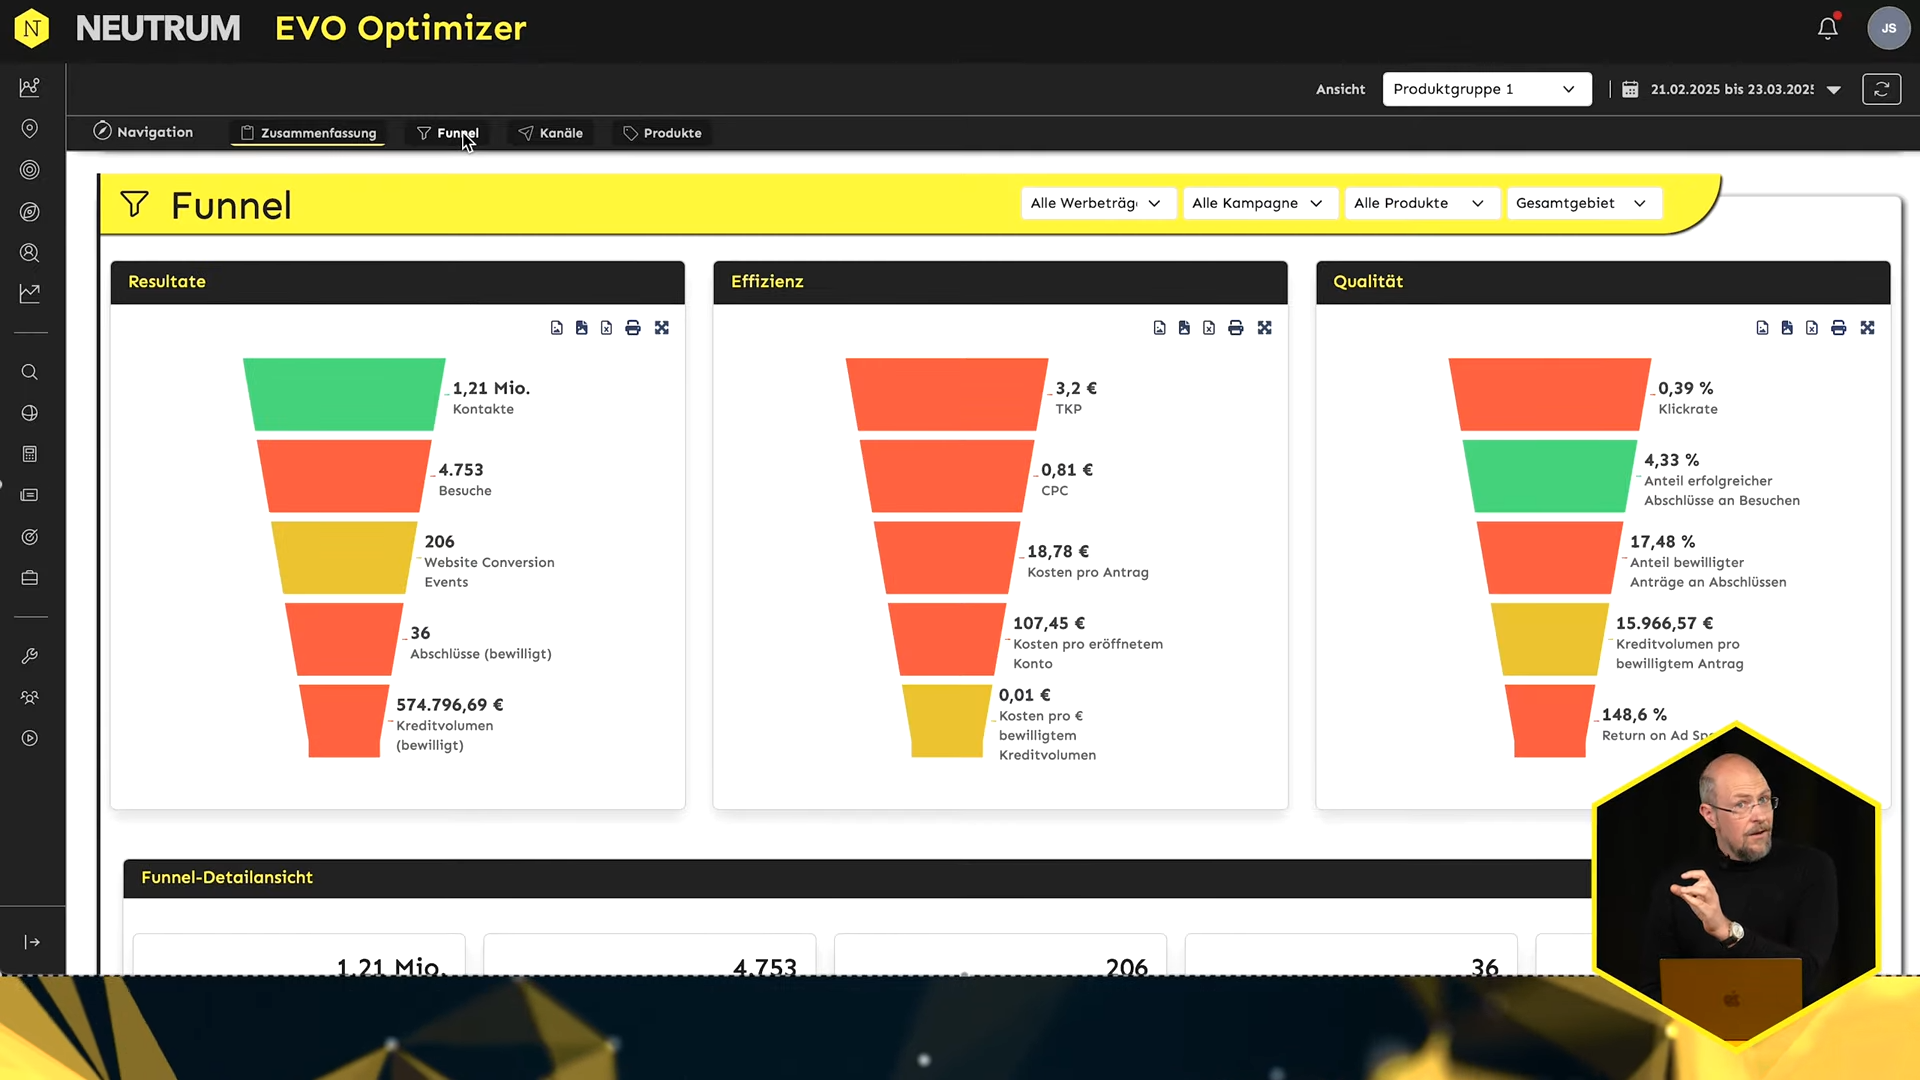Open the map pin icon in the sidebar
1920x1080 pixels.
pos(30,129)
